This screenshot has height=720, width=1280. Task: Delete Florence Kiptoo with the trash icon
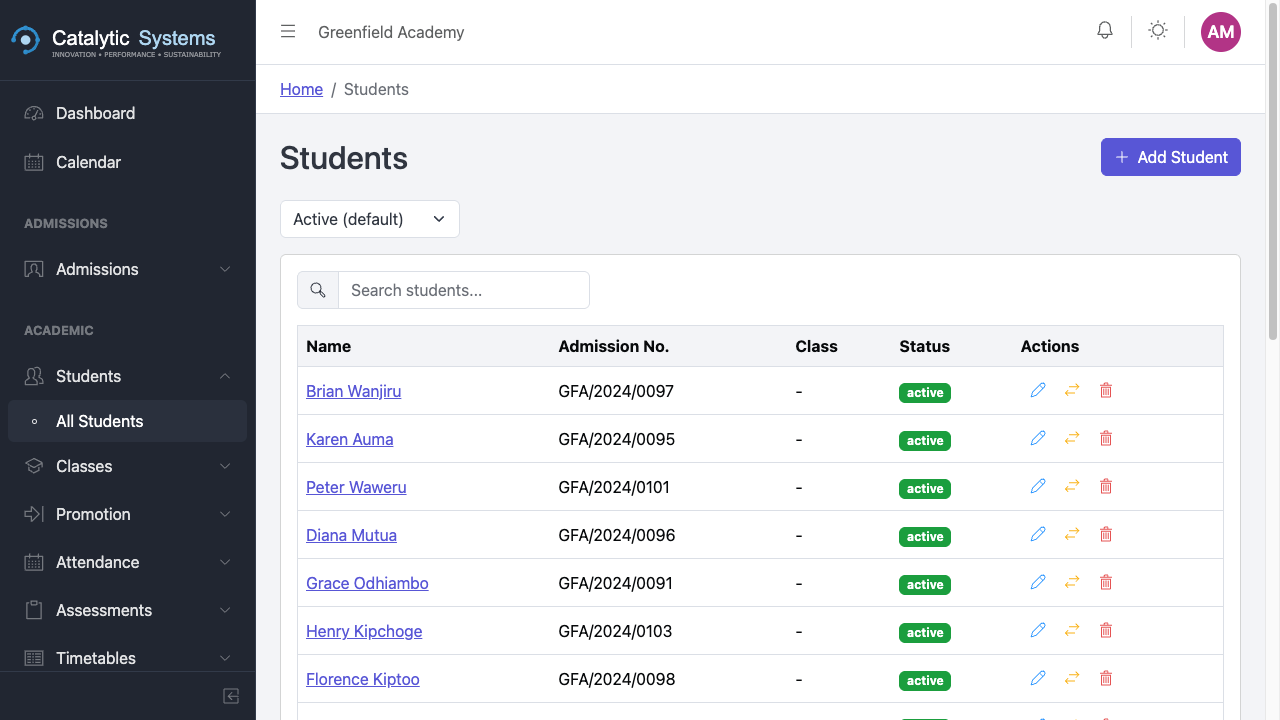[1106, 678]
